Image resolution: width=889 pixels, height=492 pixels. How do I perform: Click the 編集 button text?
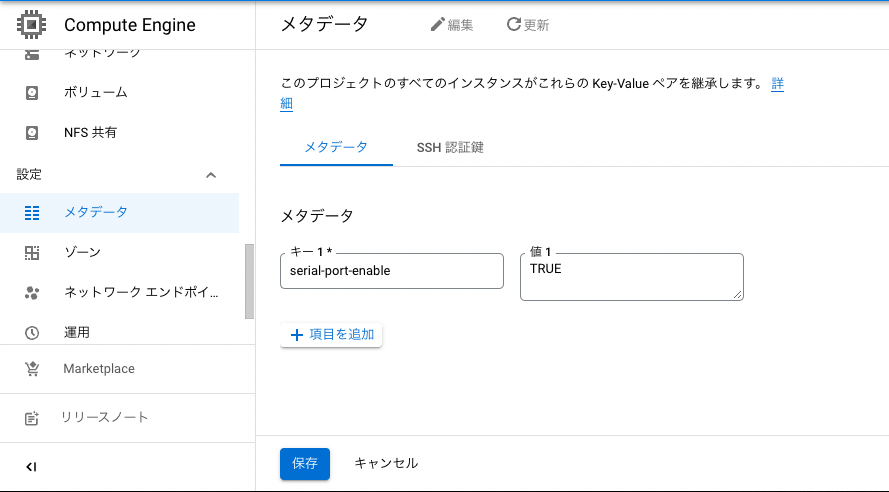[x=460, y=25]
